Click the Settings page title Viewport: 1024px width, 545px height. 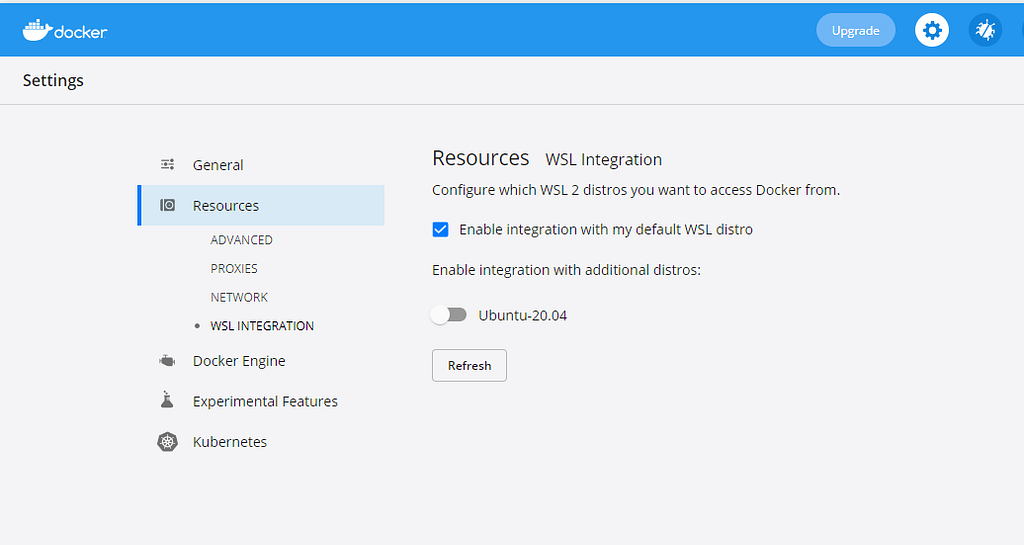(53, 80)
